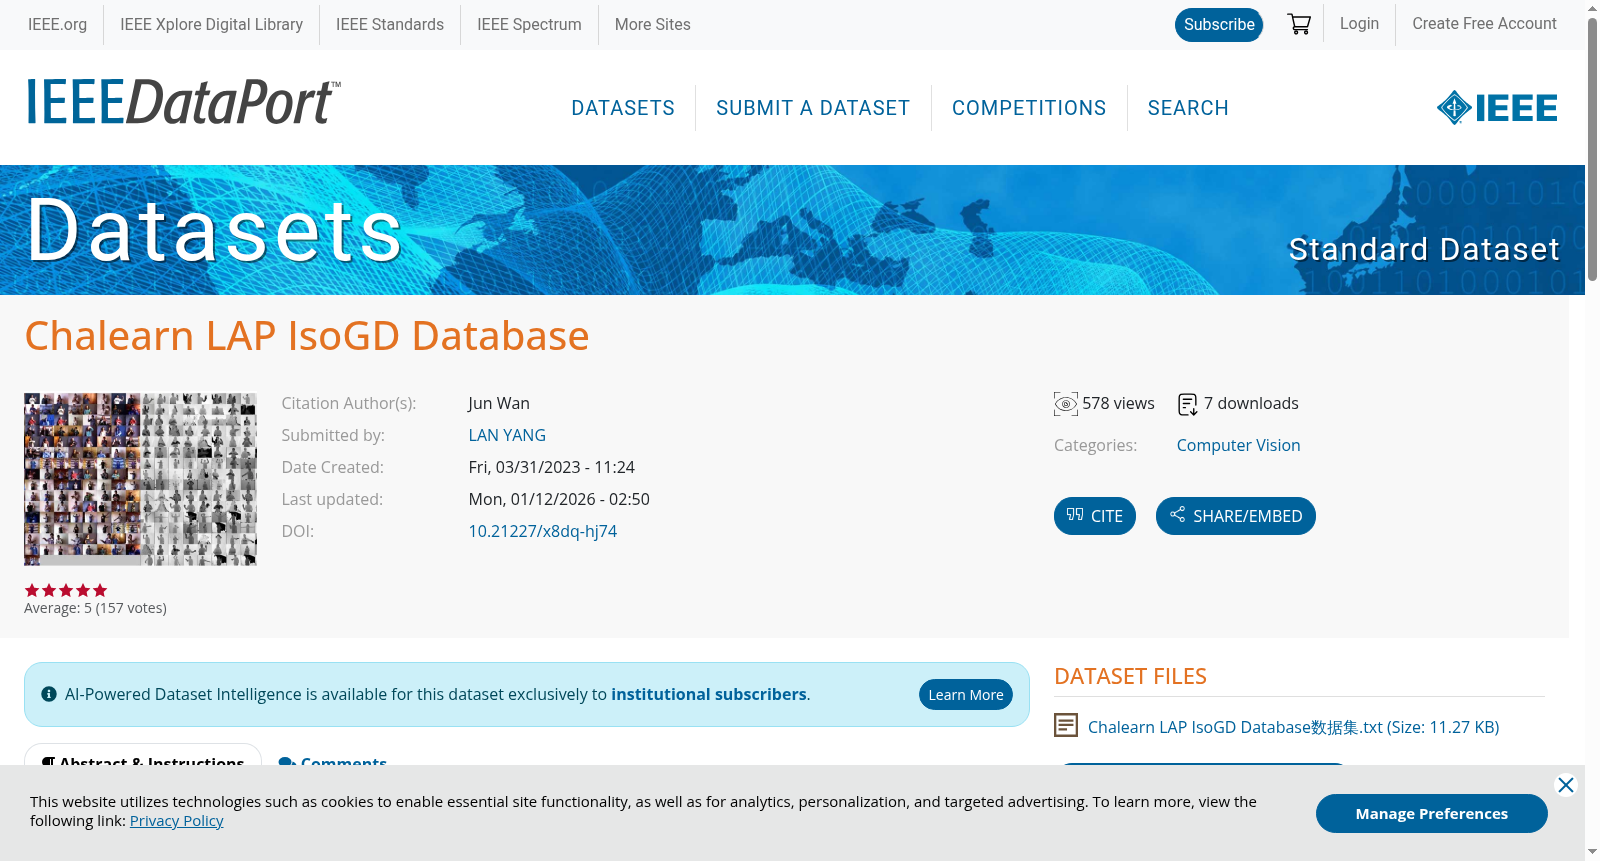The image size is (1600, 861).
Task: Click the downloads document icon
Action: click(x=1188, y=404)
